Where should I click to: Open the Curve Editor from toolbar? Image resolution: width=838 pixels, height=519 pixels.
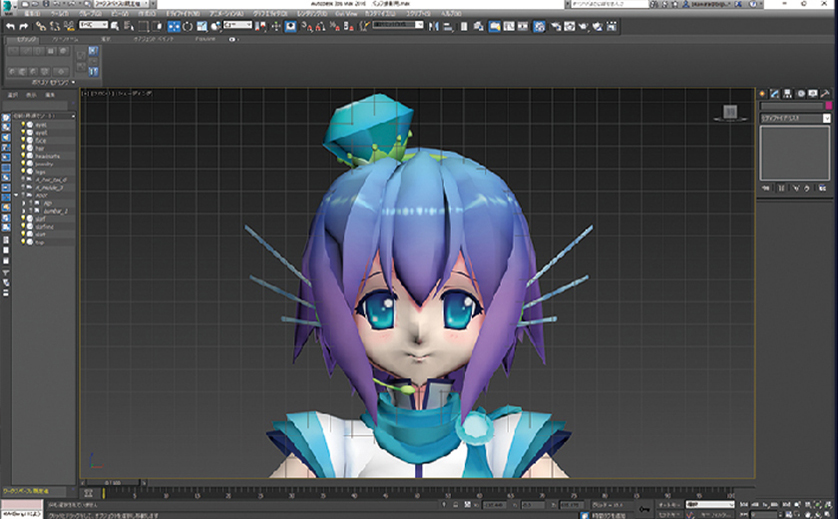509,26
